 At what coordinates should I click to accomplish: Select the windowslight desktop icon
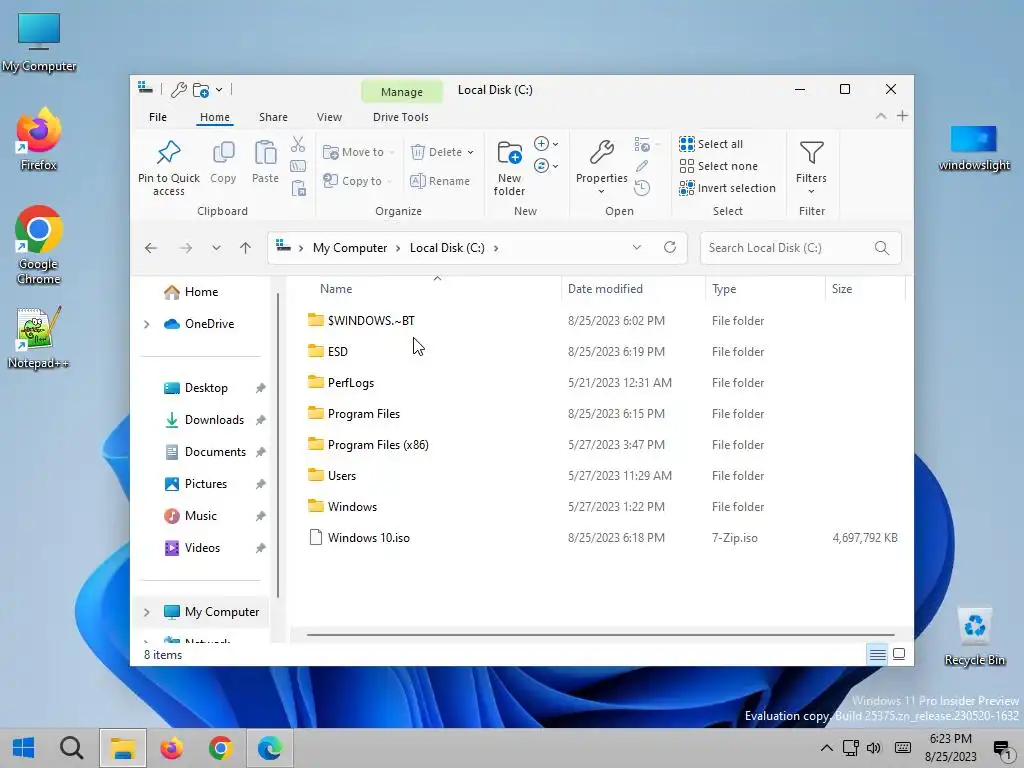pyautogui.click(x=974, y=148)
